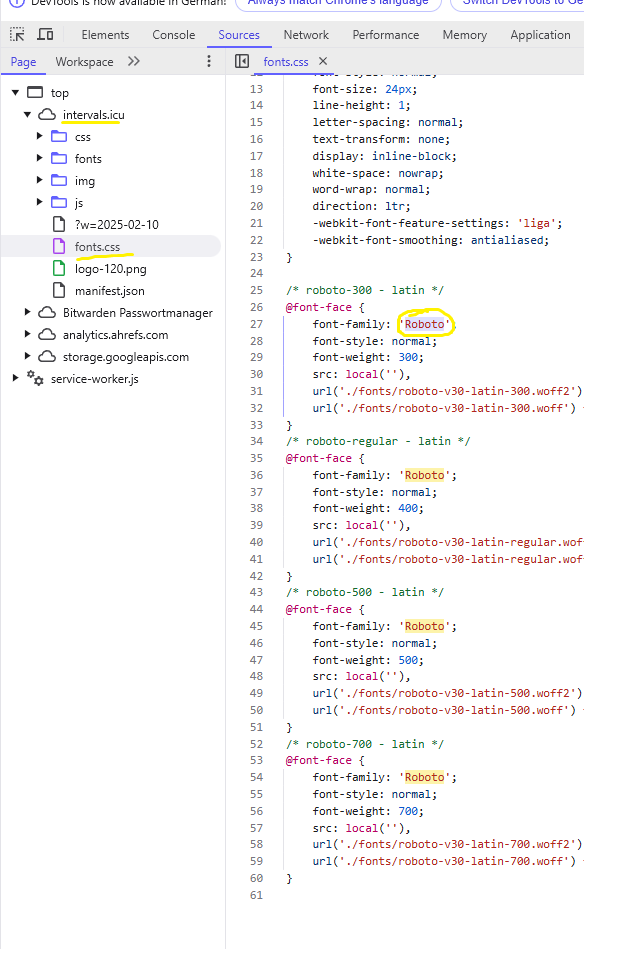This screenshot has height=953, width=631.
Task: Click line number 27 in gutter
Action: pos(257,324)
